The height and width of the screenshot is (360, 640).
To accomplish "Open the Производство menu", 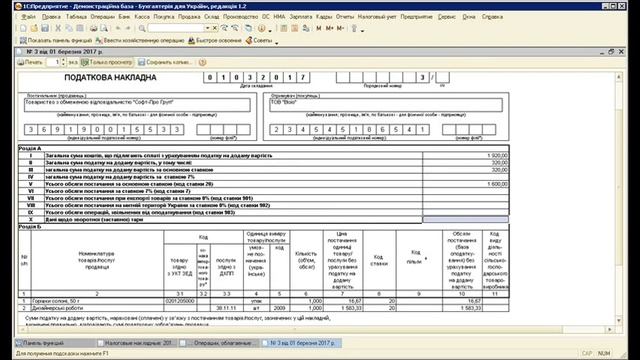I will [x=240, y=17].
